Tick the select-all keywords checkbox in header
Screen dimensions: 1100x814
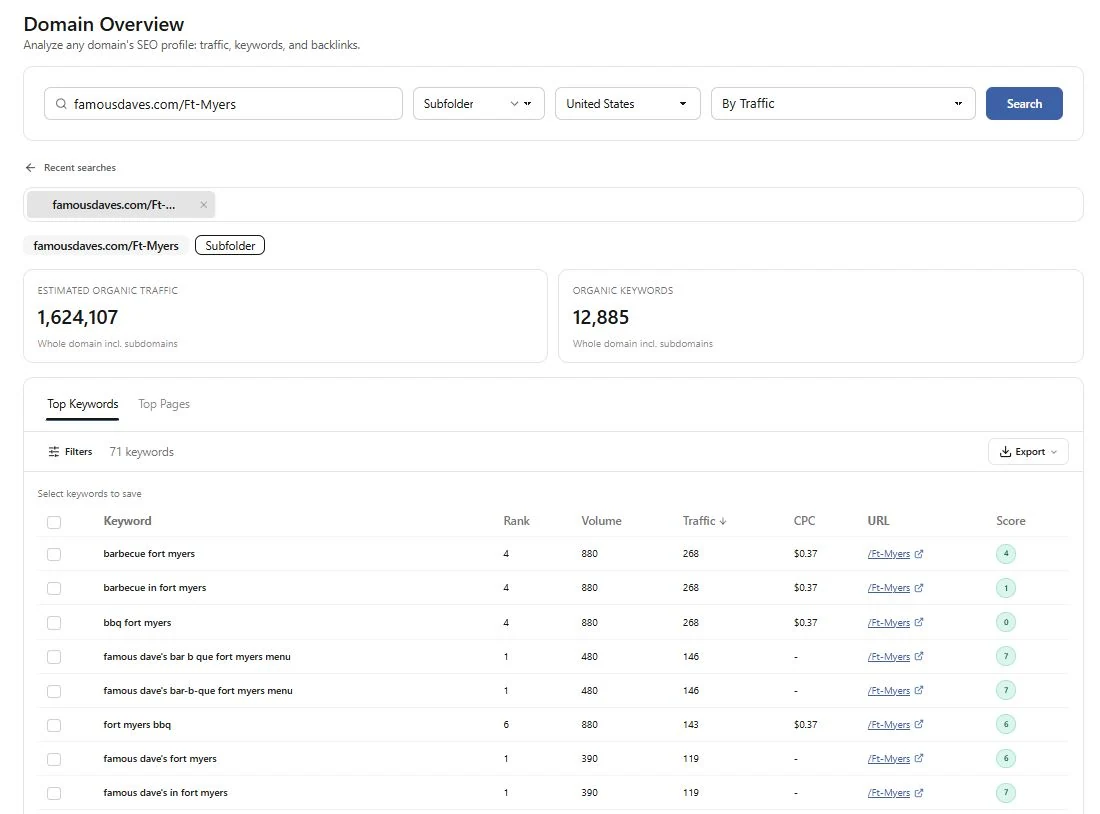(54, 522)
